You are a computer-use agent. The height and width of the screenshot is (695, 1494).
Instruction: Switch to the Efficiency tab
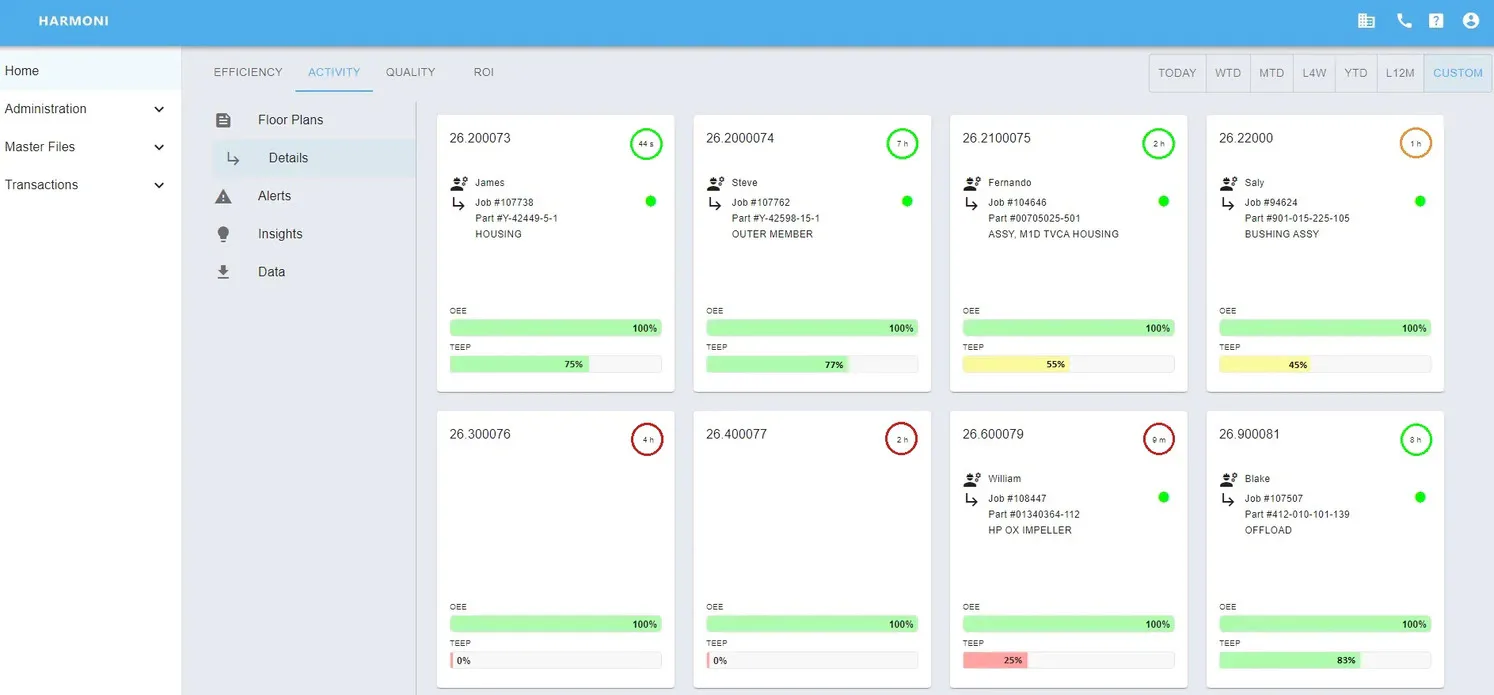(248, 72)
